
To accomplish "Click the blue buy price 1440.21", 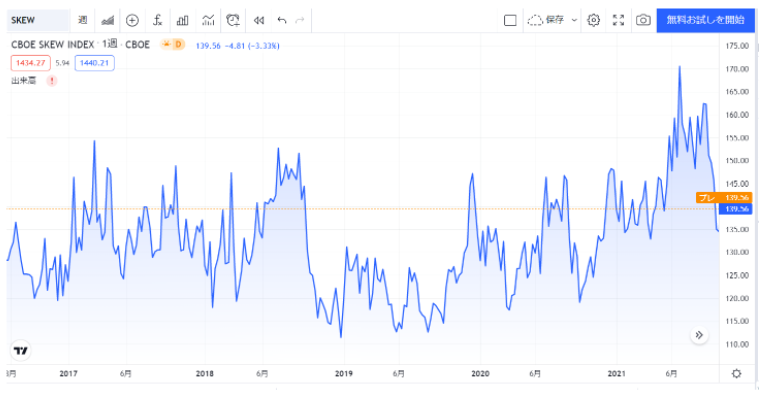I will pyautogui.click(x=94, y=63).
